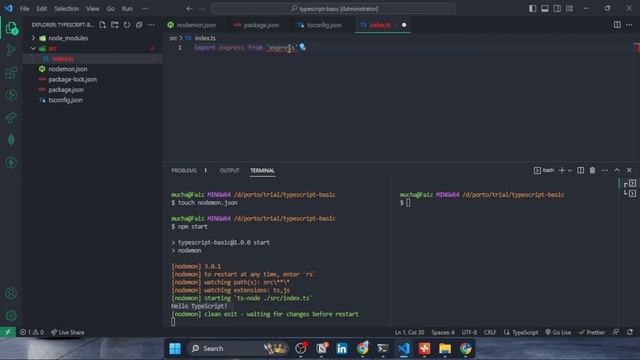Viewport: 640px width, 360px height.
Task: Open Accounts menu in activity bar
Action: (11, 293)
